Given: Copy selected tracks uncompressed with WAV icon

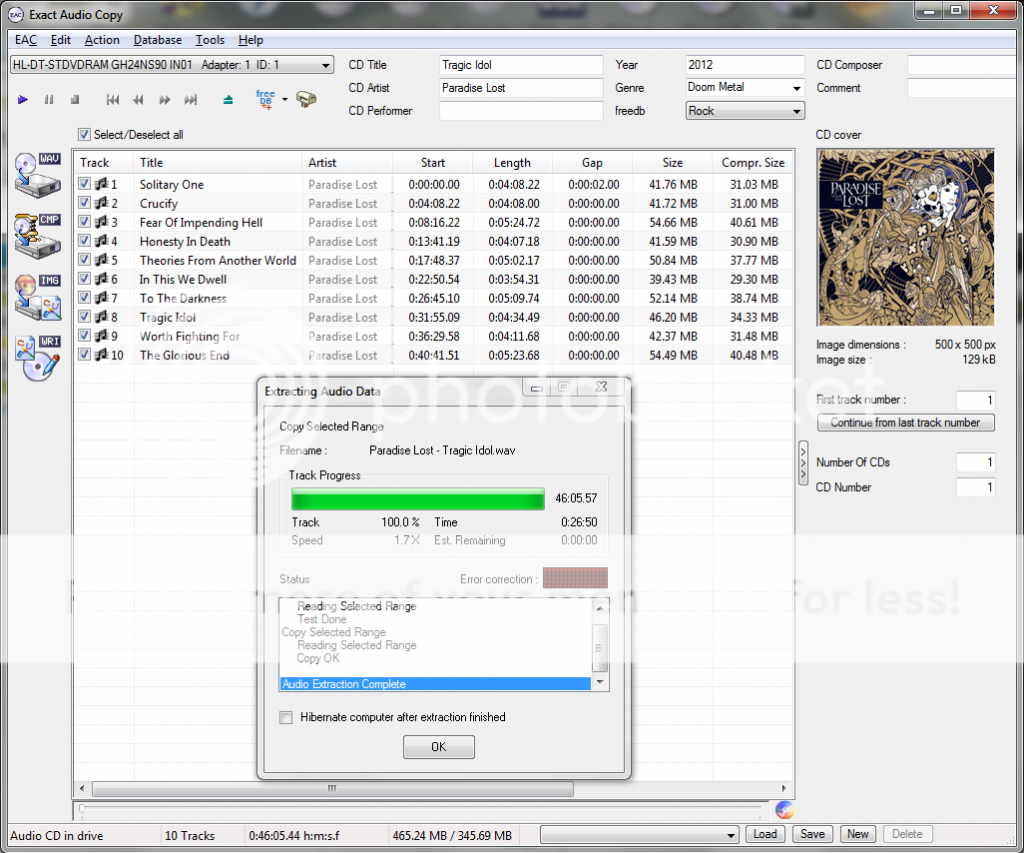Looking at the screenshot, I should click(38, 175).
